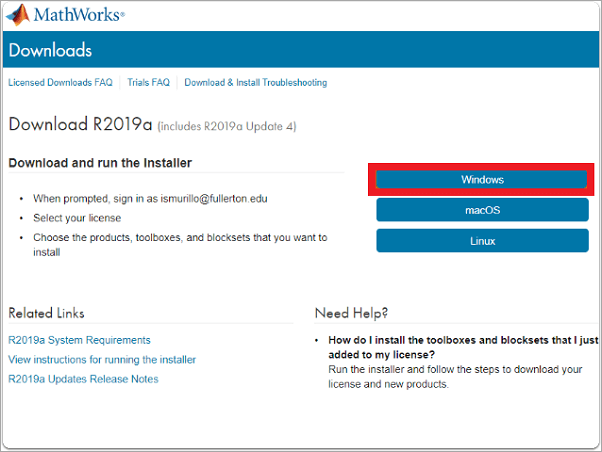Click the toolboxes and blocksets install question
Viewport: 602px width, 452px height.
pyautogui.click(x=463, y=347)
